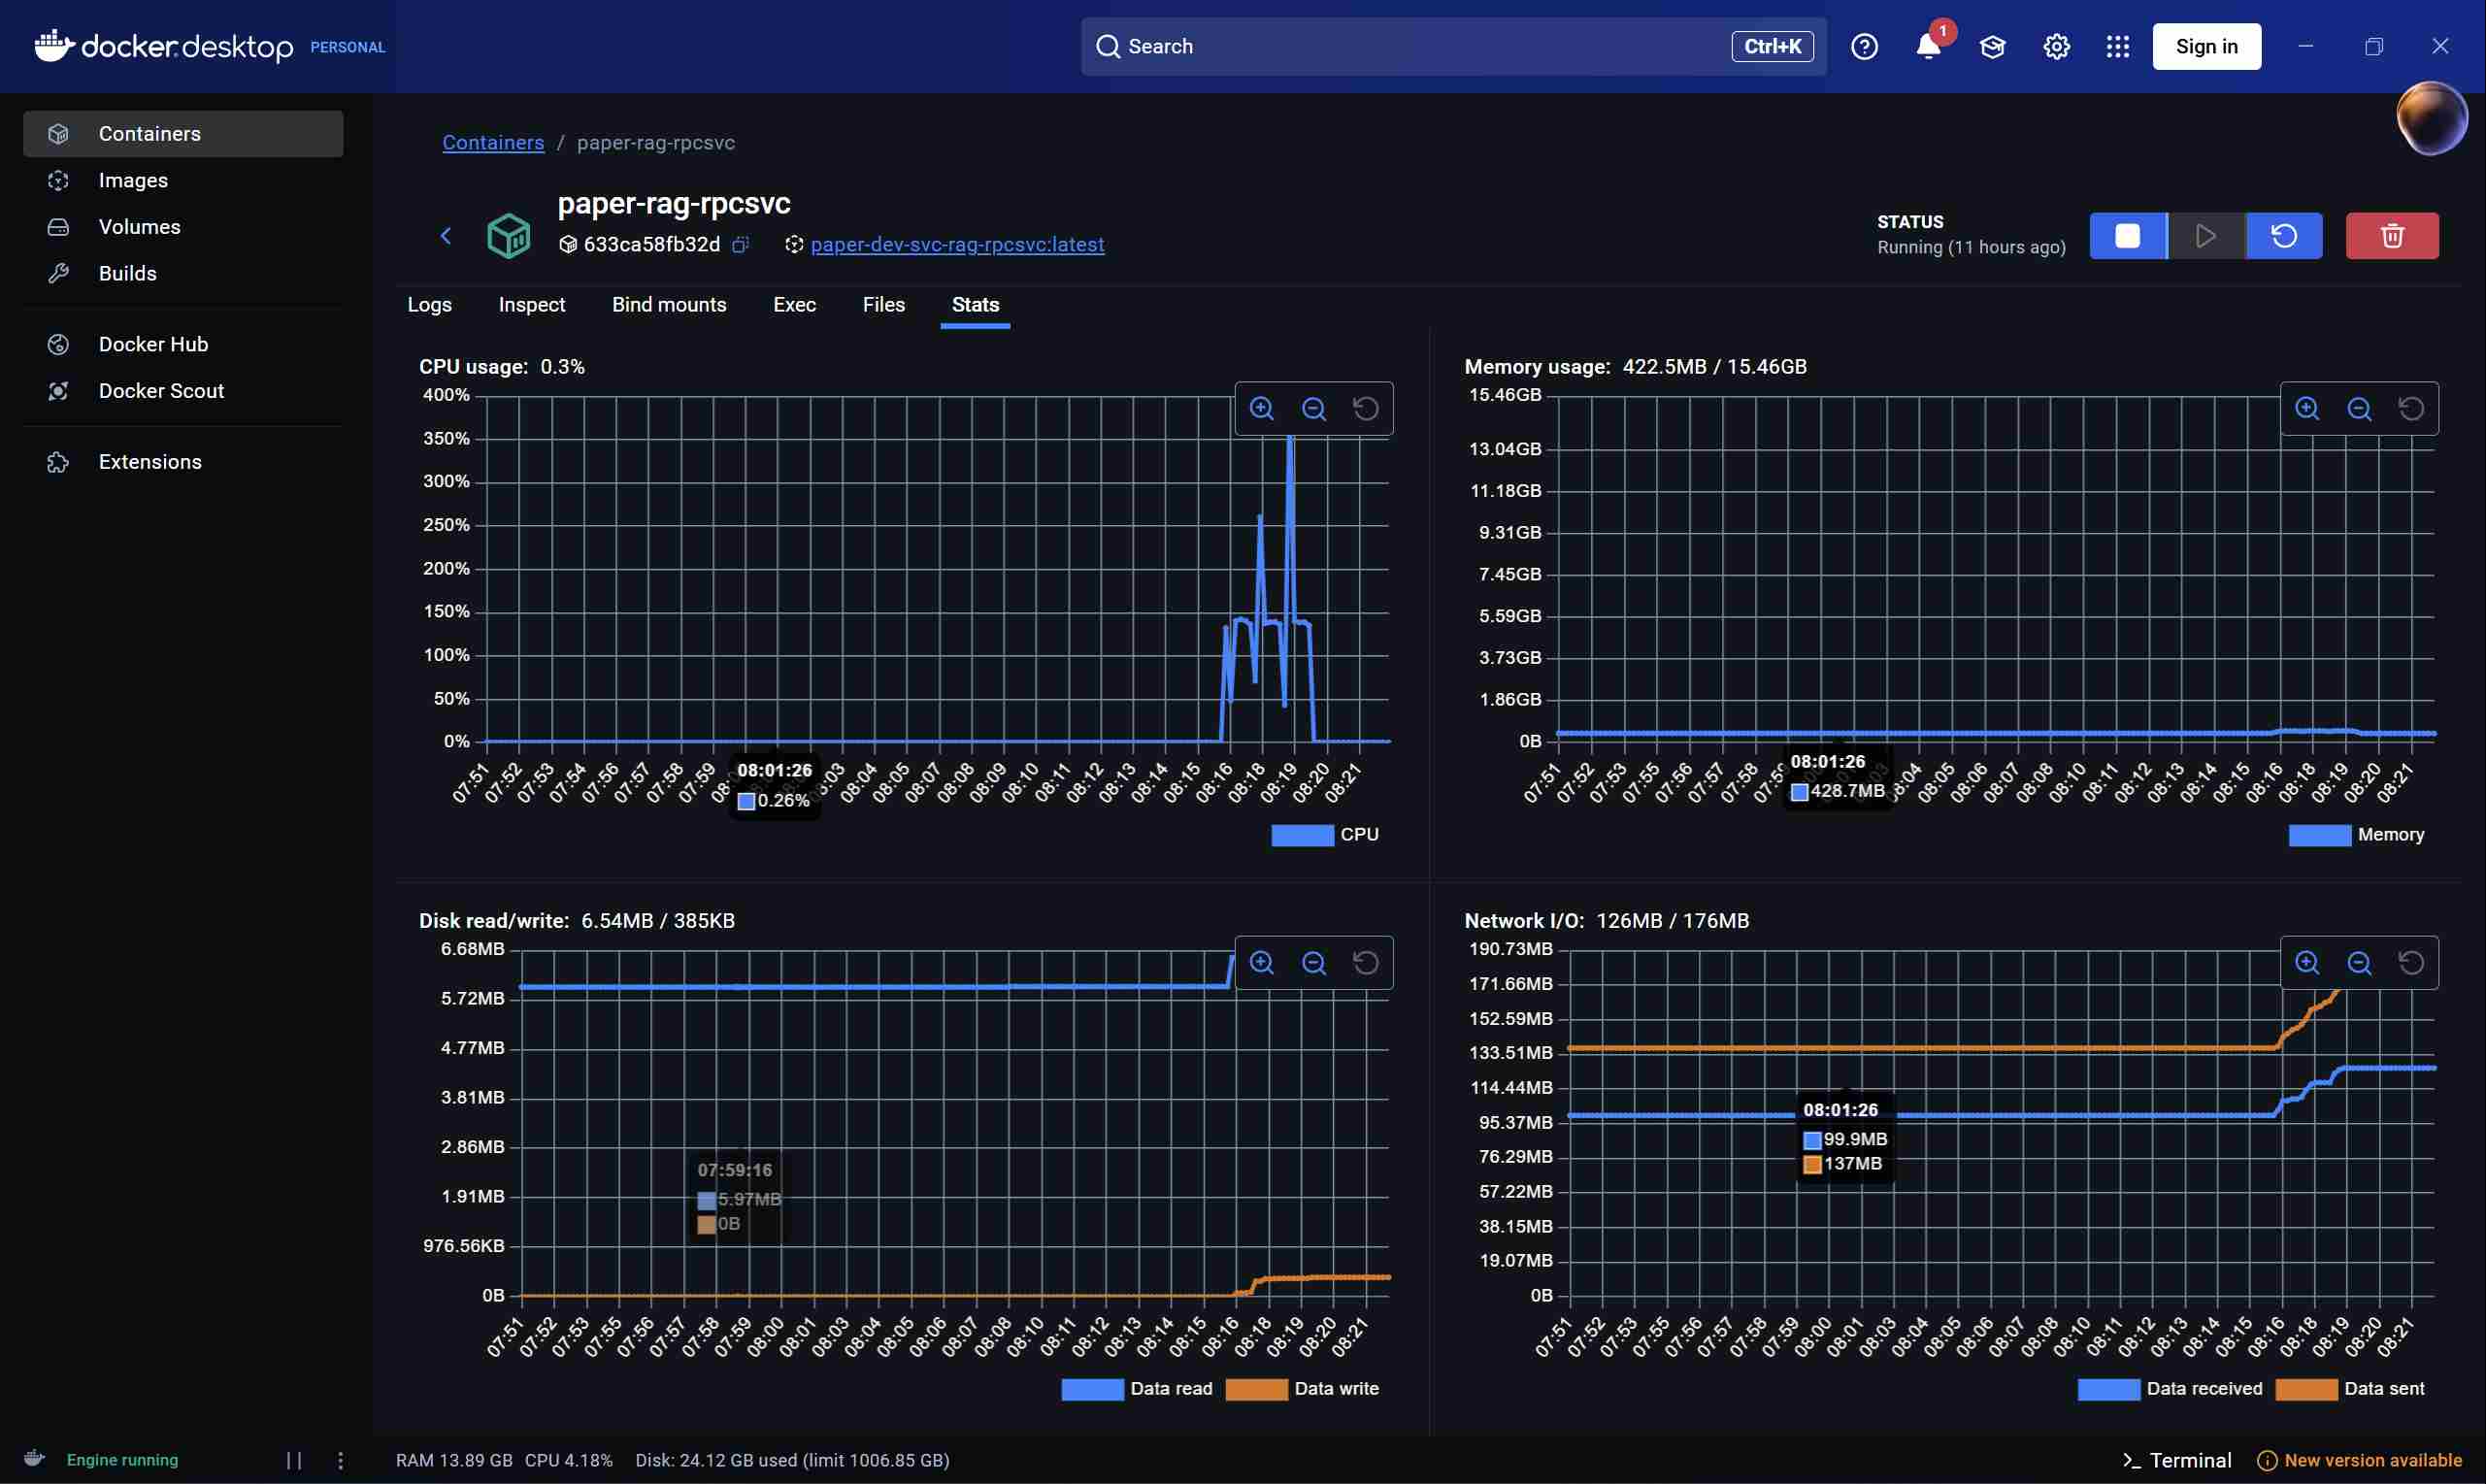This screenshot has height=1484, width=2486.
Task: Switch to the Files tab
Action: point(884,305)
